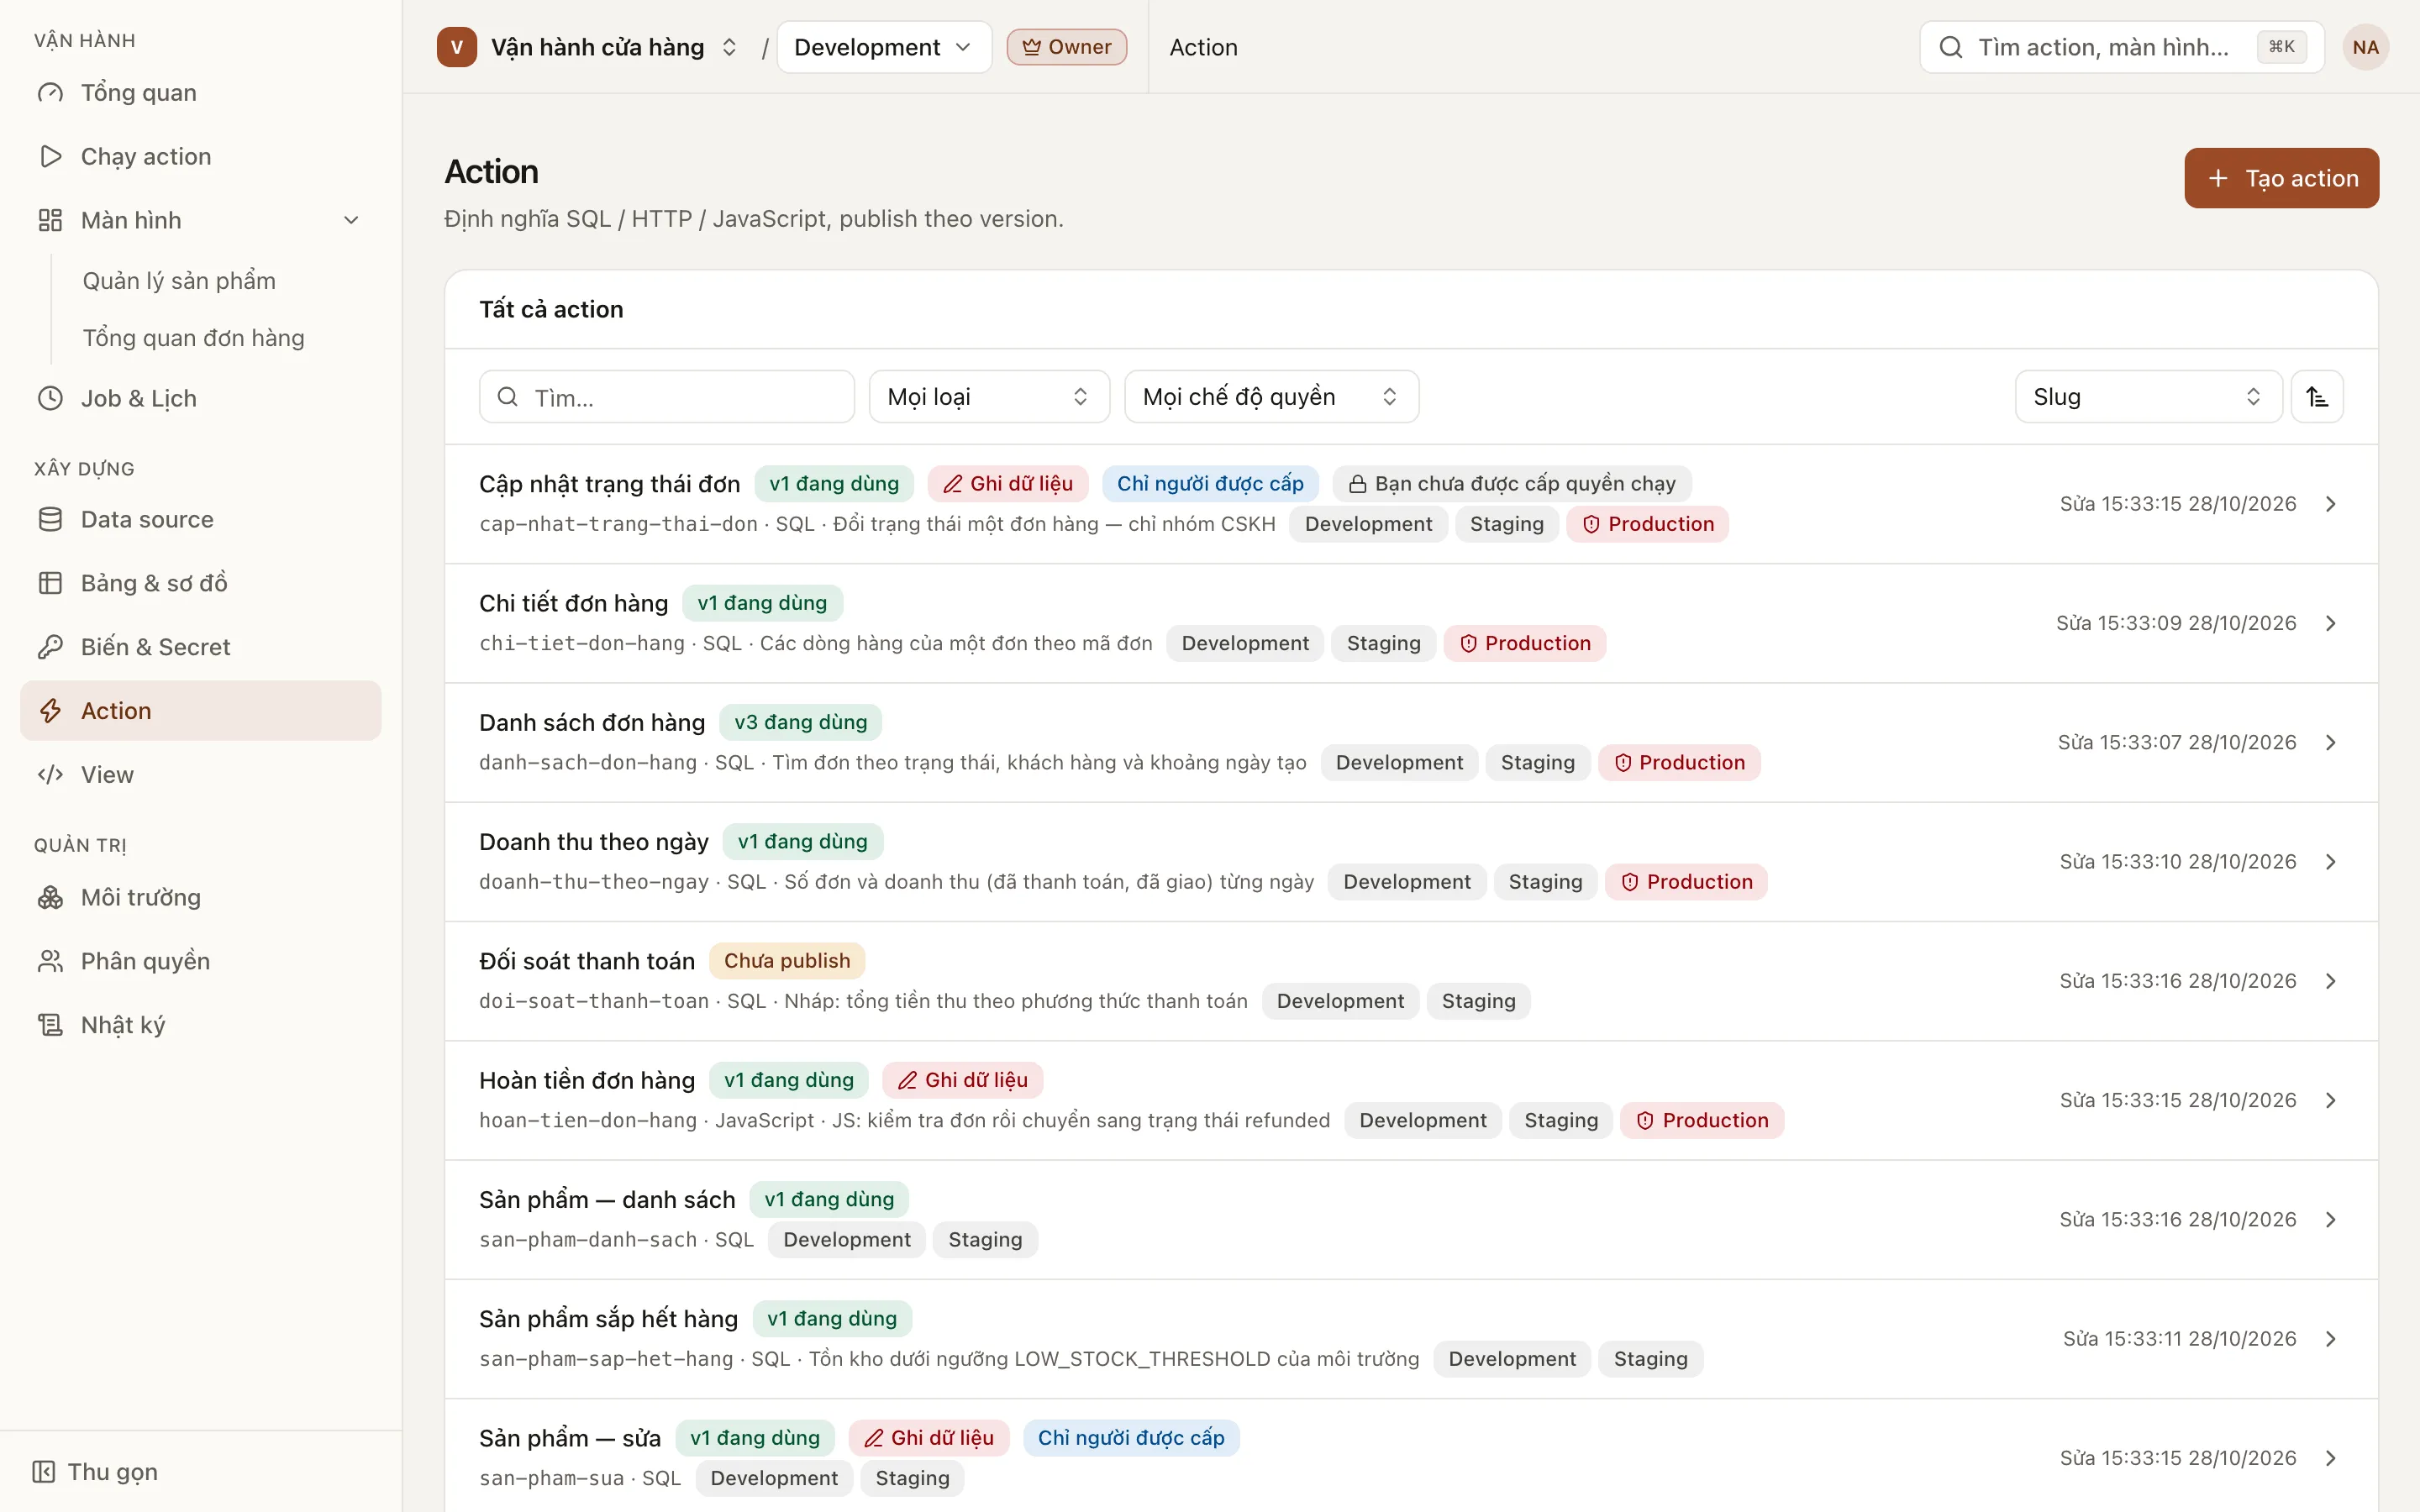
Task: Select the Action sidebar item
Action: pos(200,711)
